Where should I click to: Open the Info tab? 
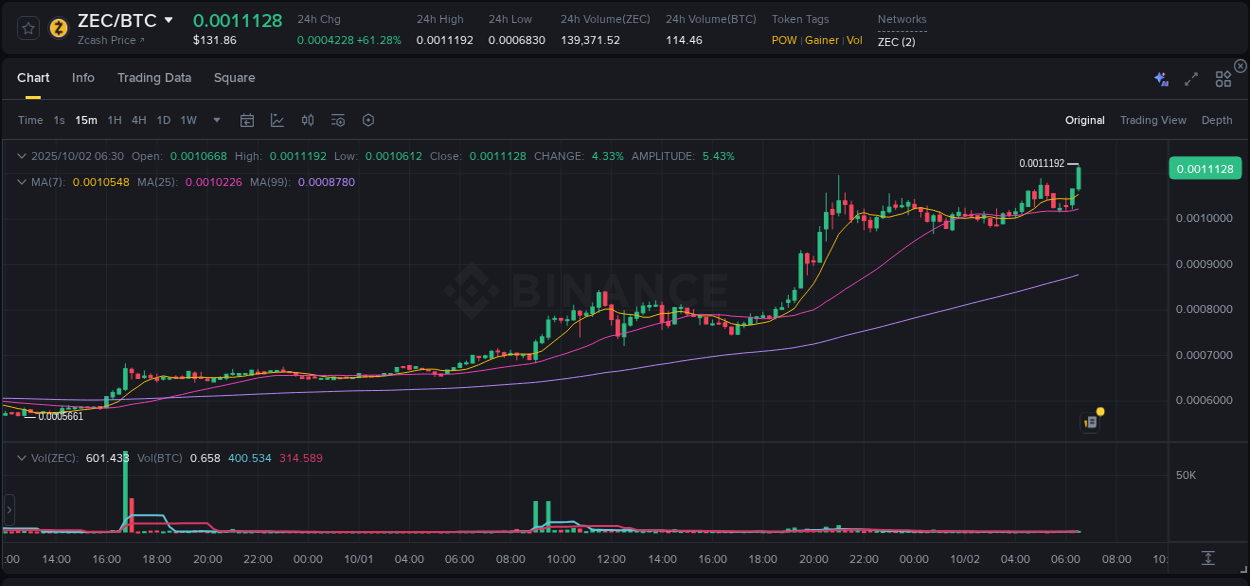(x=83, y=77)
